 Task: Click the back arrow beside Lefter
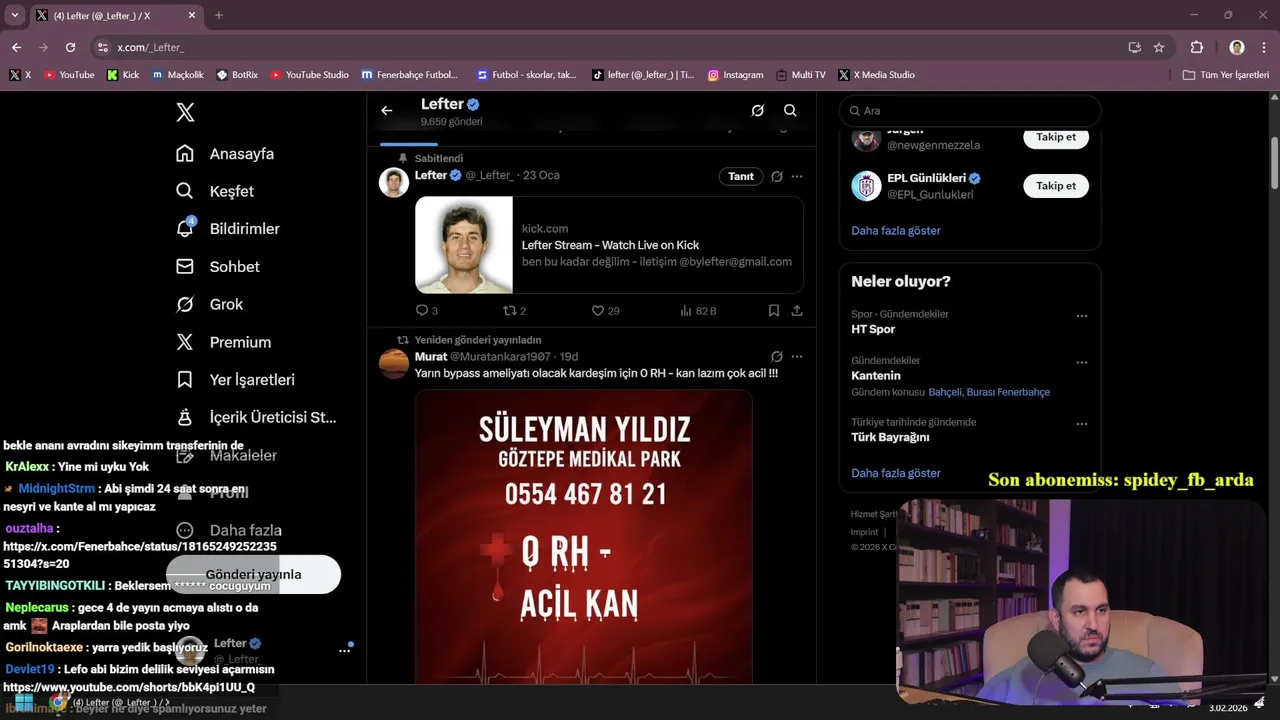[387, 111]
